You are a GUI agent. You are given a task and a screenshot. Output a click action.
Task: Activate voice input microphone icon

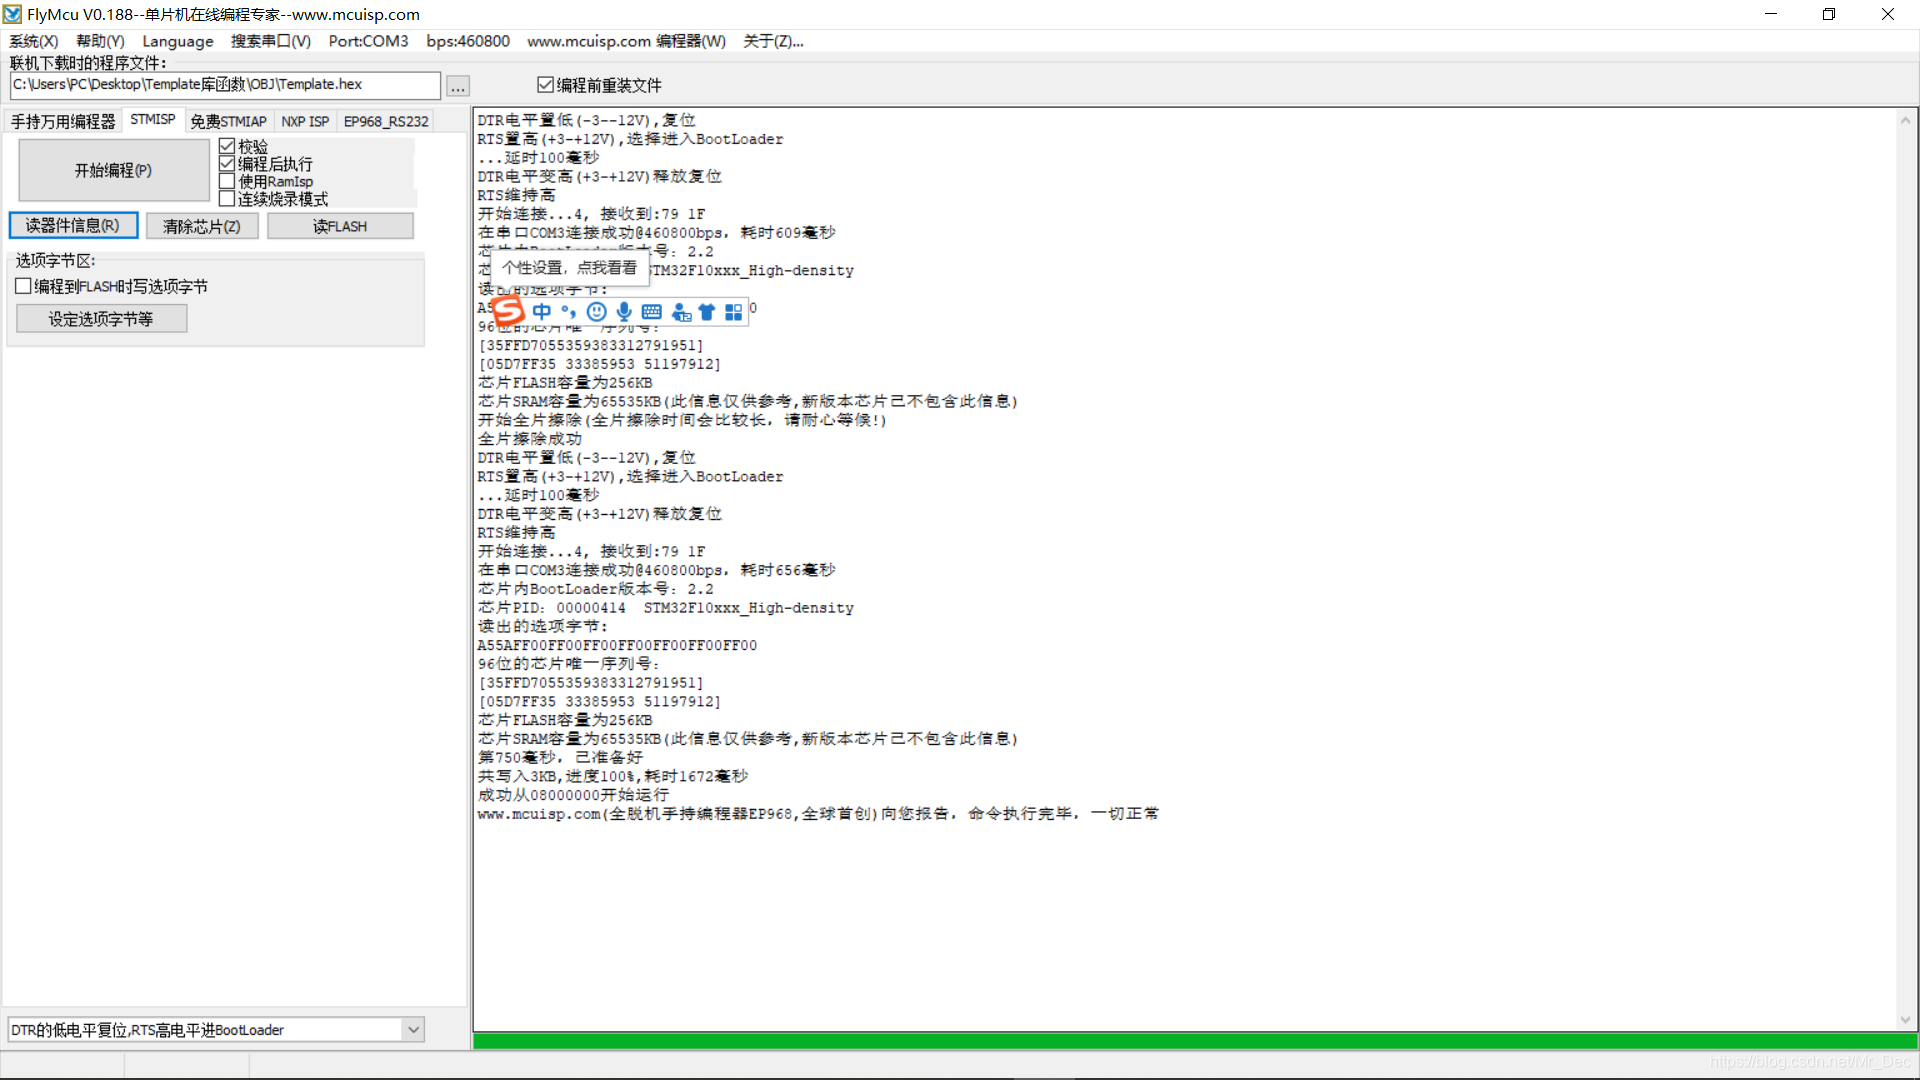[x=624, y=312]
